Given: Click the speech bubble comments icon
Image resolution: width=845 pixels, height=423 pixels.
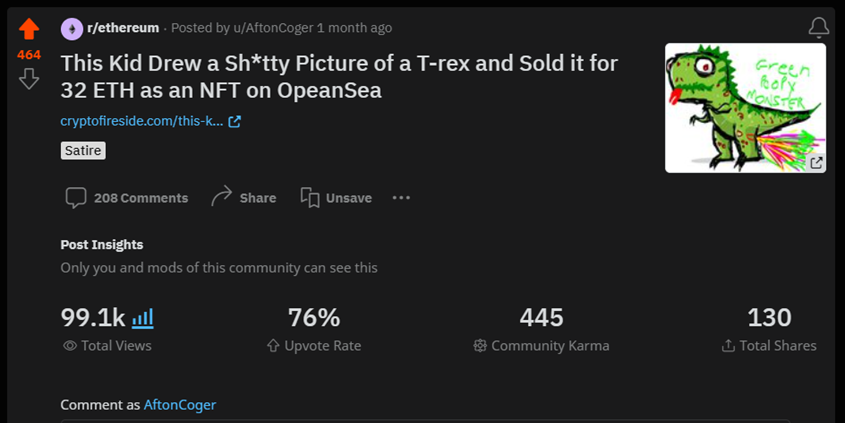Looking at the screenshot, I should click(75, 198).
